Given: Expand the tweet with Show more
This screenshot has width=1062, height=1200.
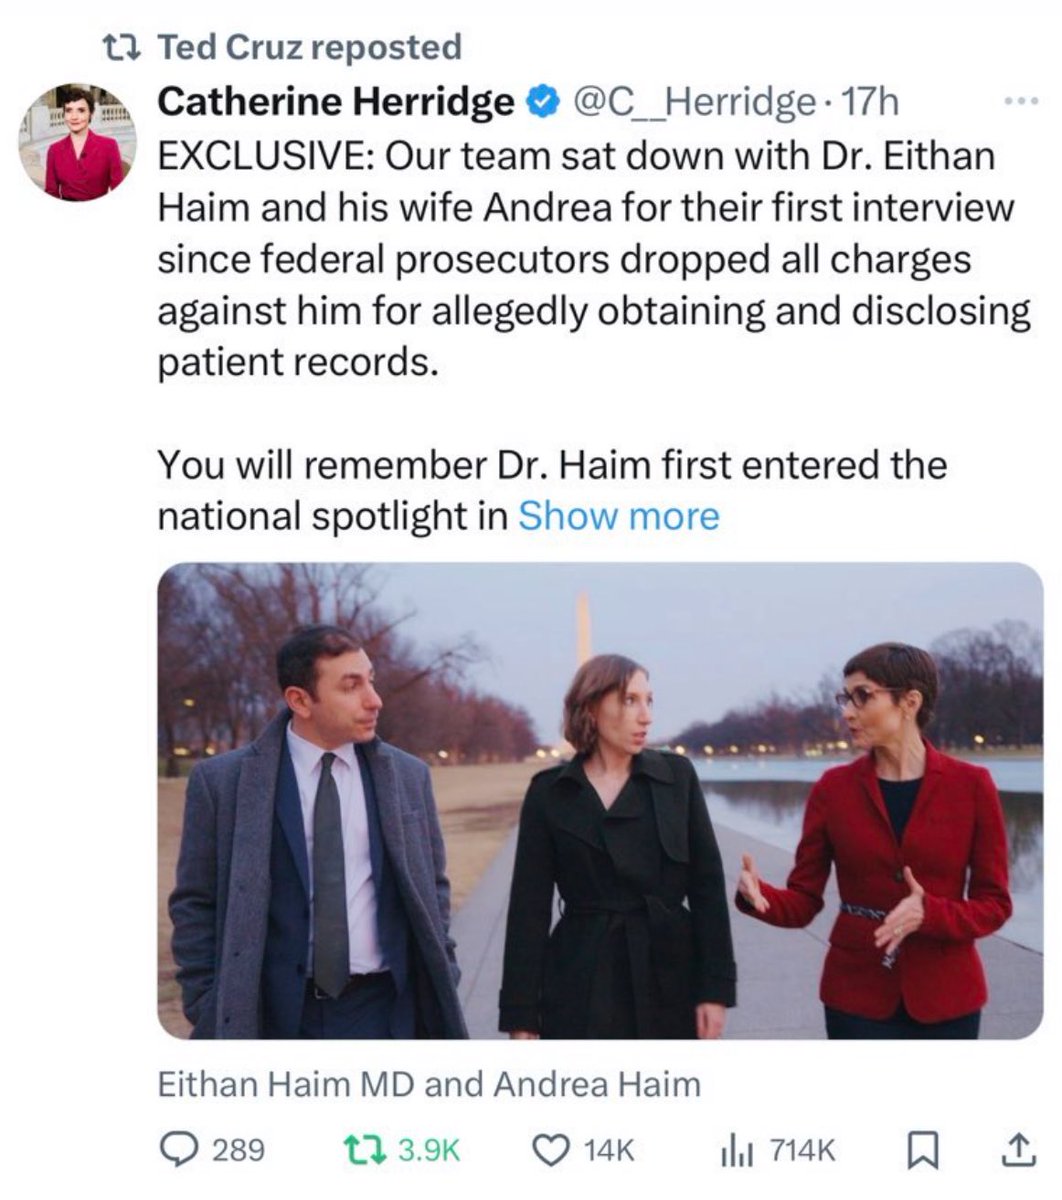Looking at the screenshot, I should pos(618,516).
